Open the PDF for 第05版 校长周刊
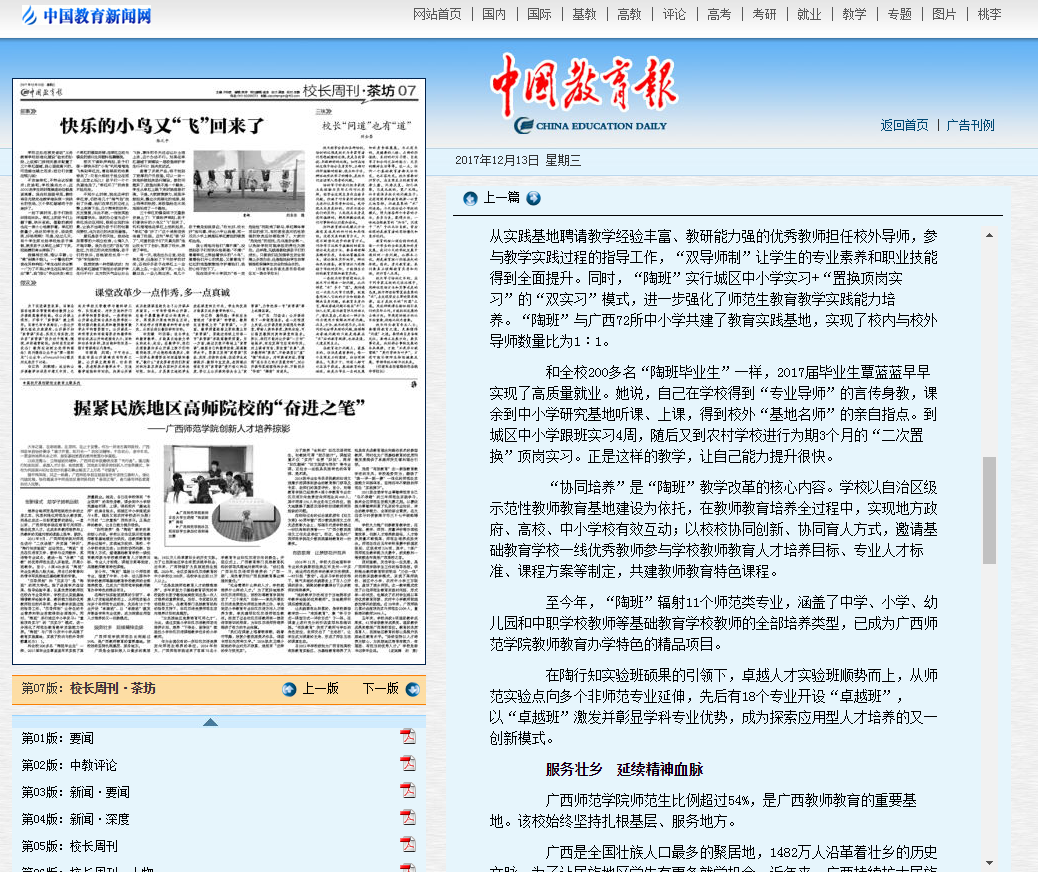Image resolution: width=1038 pixels, height=872 pixels. (x=408, y=845)
